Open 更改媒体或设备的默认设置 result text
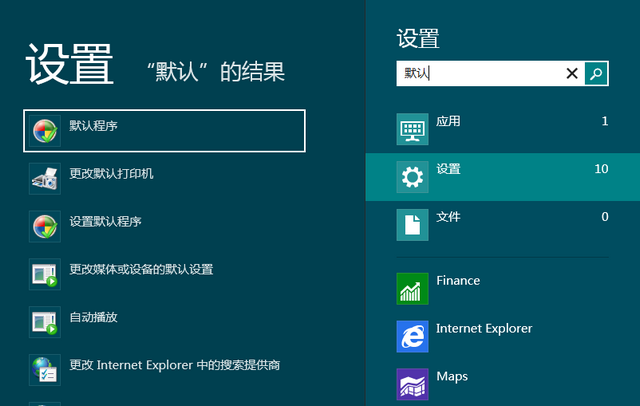The width and height of the screenshot is (640, 406). pyautogui.click(x=141, y=269)
